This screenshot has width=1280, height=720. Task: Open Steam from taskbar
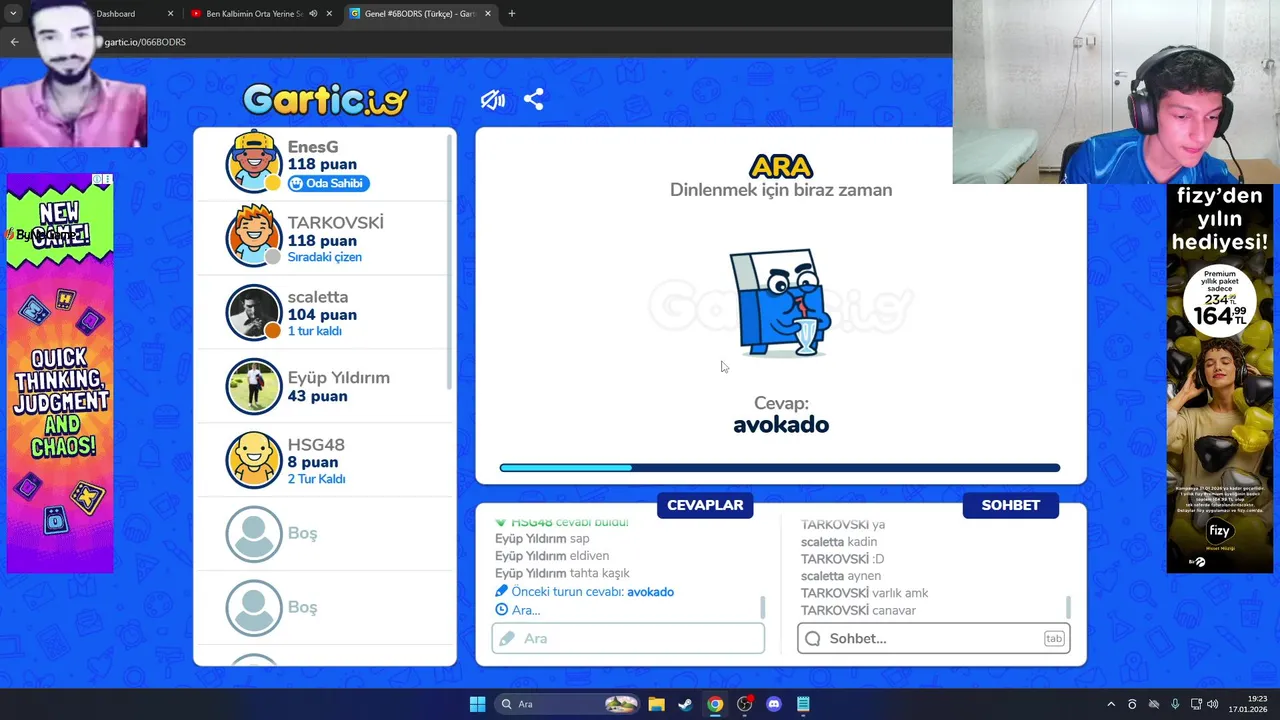pyautogui.click(x=685, y=704)
